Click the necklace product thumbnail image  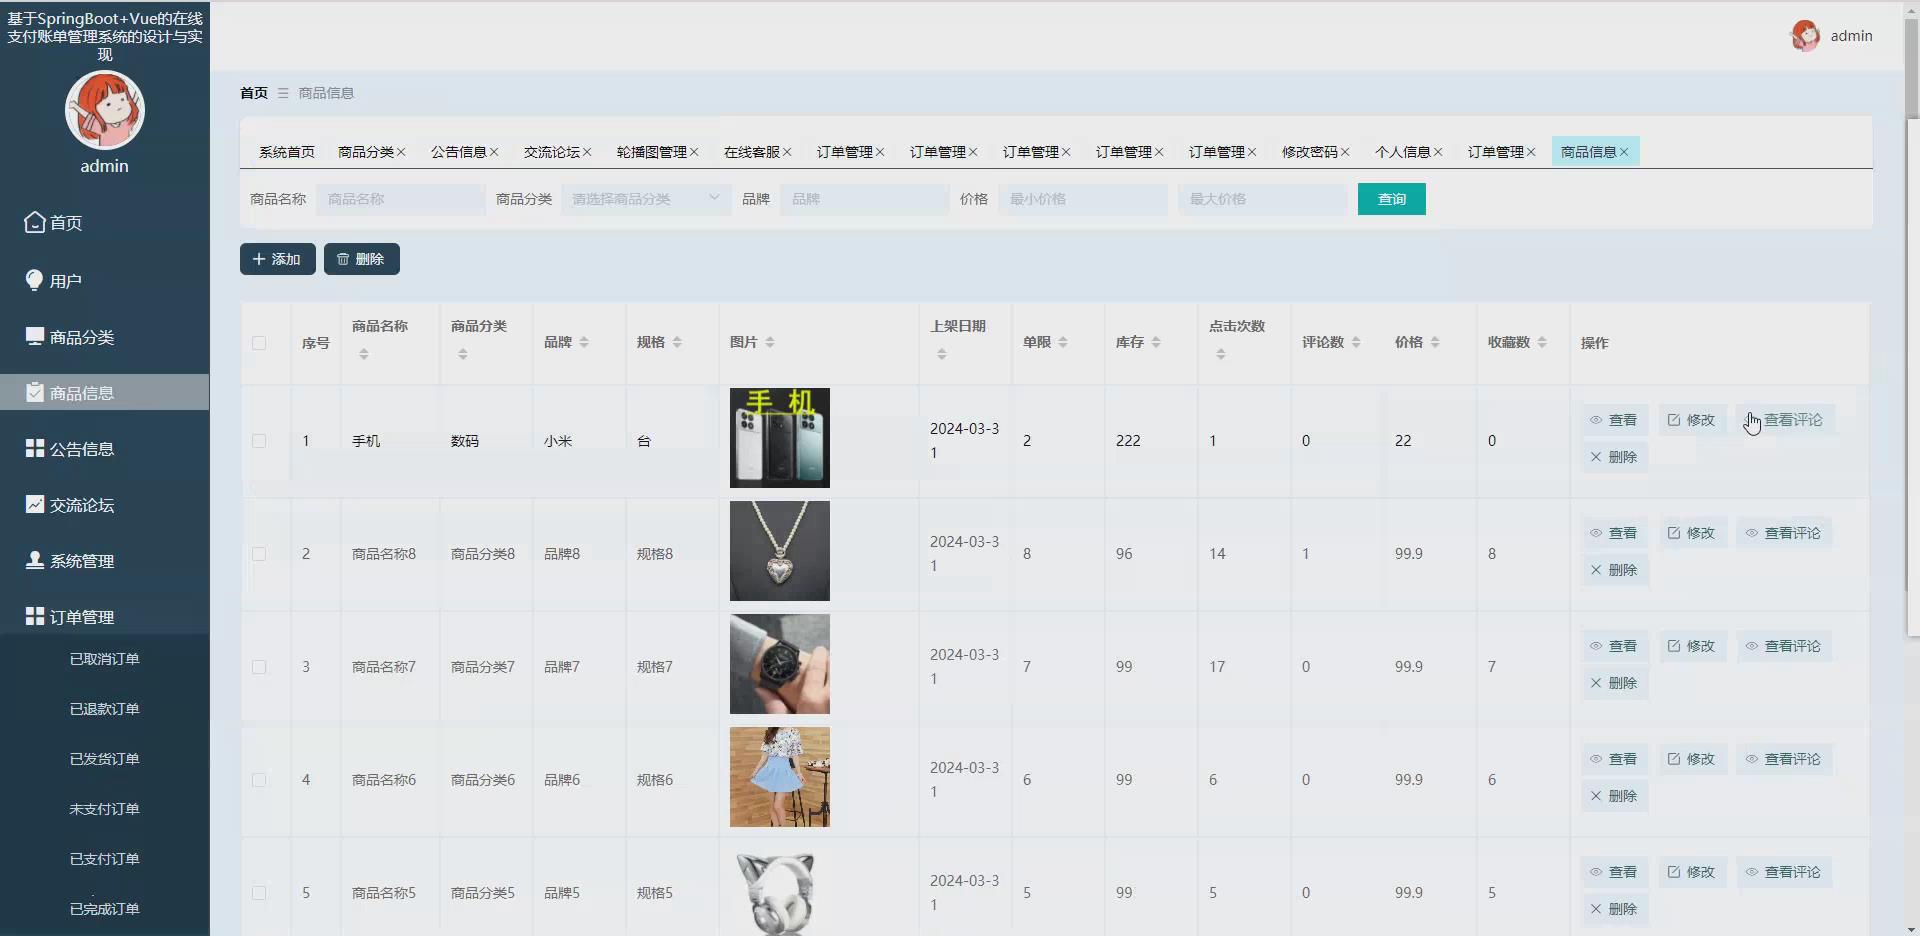[780, 551]
